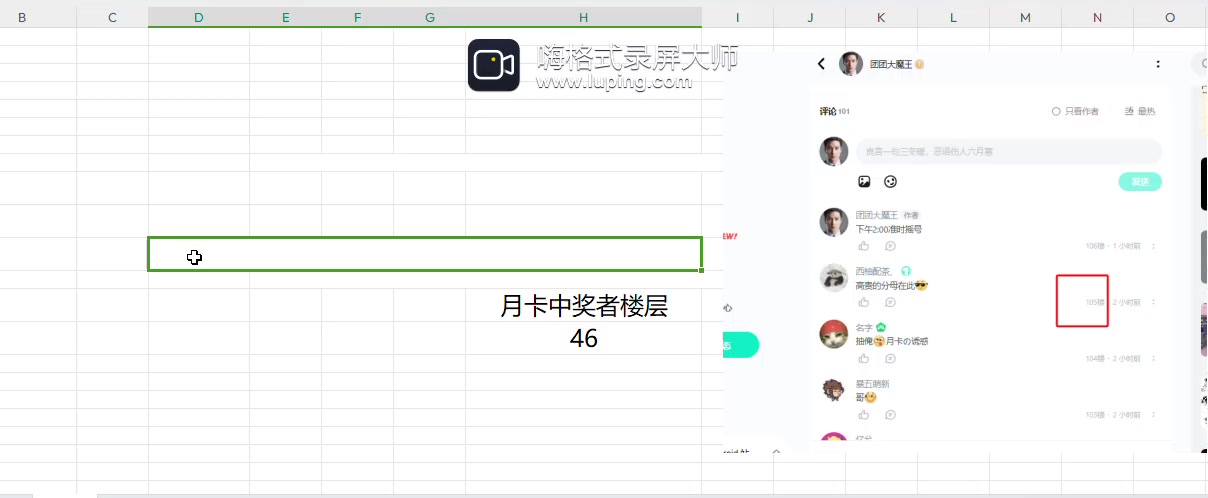Open the '最热' sort option
The width and height of the screenshot is (1208, 498).
pyautogui.click(x=1140, y=111)
